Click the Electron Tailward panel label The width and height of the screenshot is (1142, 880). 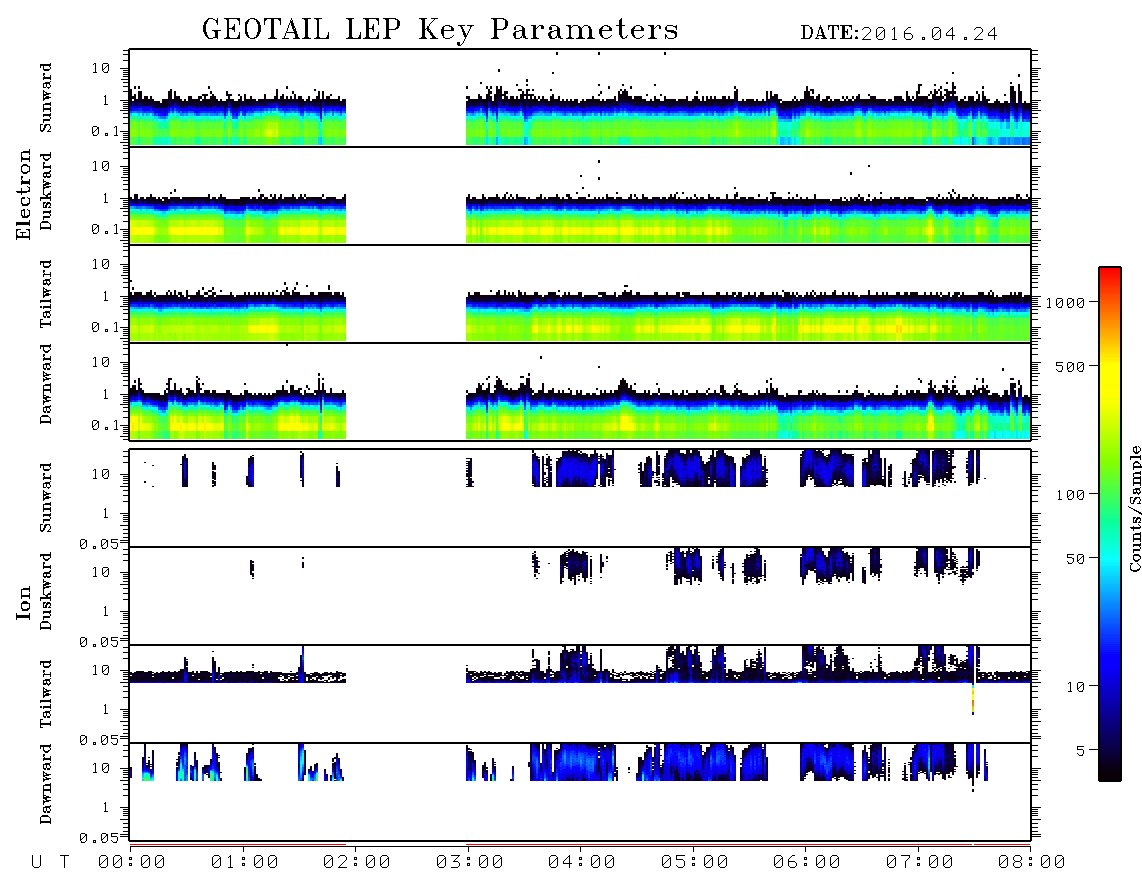46,293
